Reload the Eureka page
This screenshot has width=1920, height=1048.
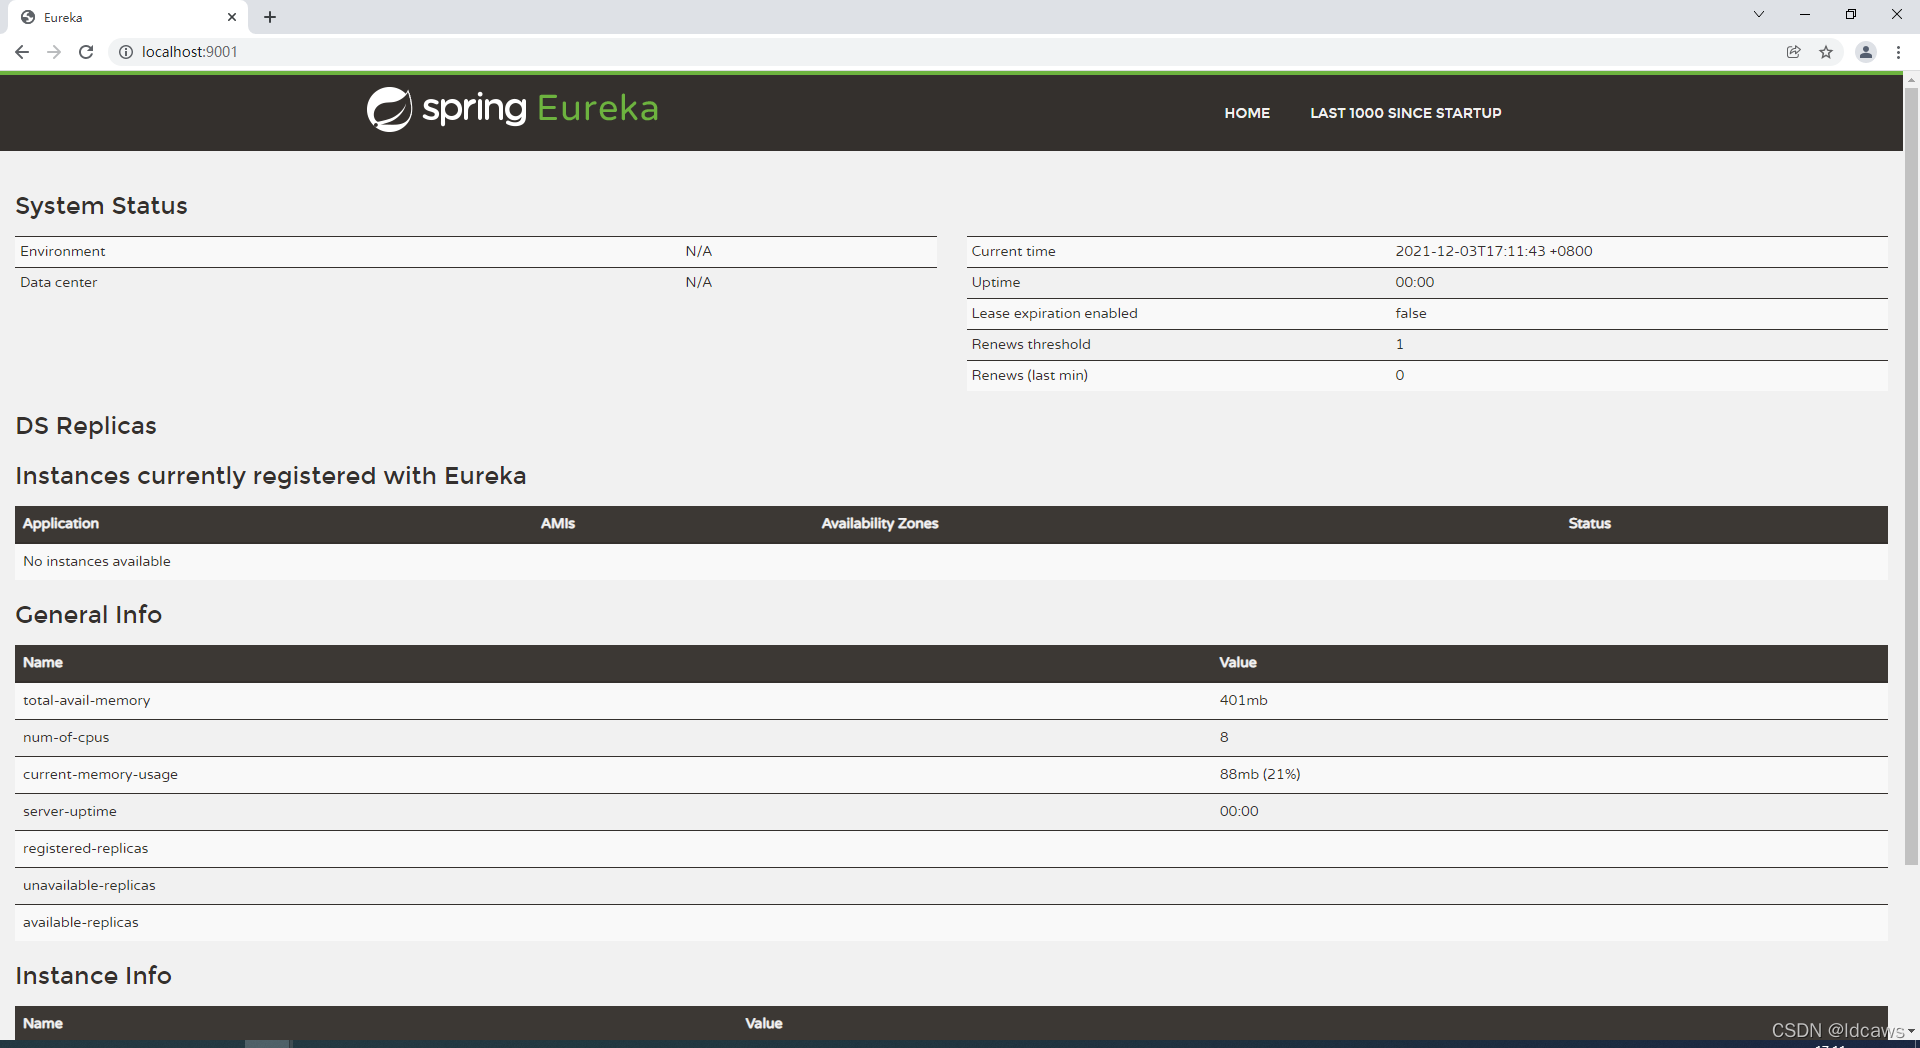pyautogui.click(x=86, y=52)
